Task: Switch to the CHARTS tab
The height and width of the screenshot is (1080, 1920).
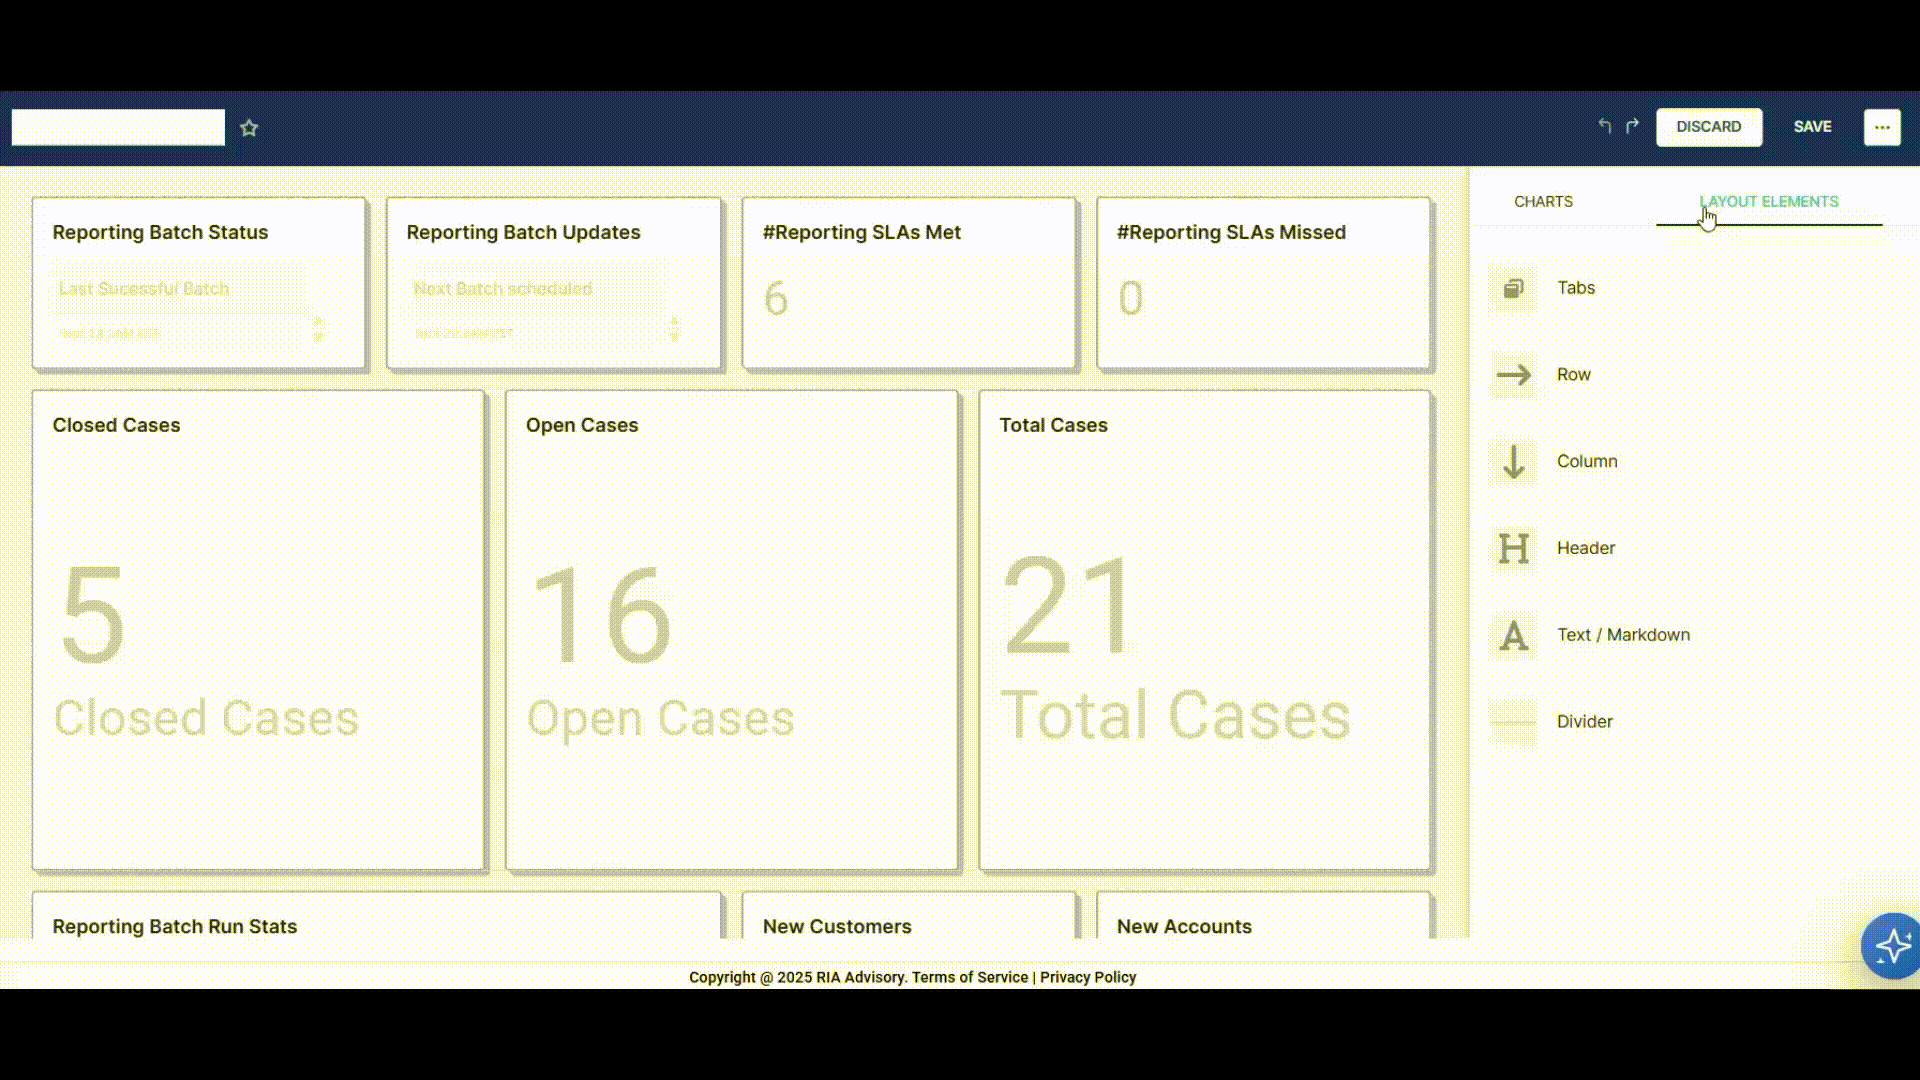Action: pyautogui.click(x=1543, y=202)
